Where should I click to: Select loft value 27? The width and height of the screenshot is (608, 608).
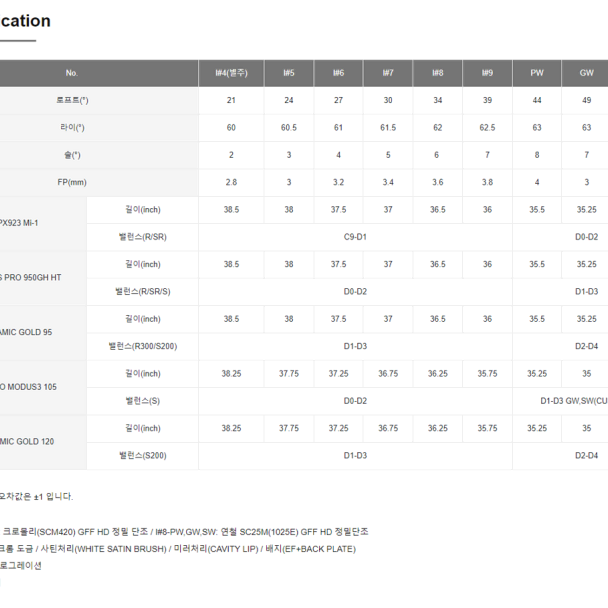(339, 100)
